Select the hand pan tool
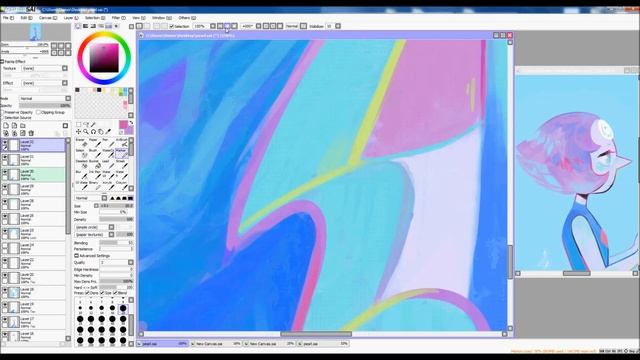Viewport: 640px width, 360px height. [x=101, y=132]
